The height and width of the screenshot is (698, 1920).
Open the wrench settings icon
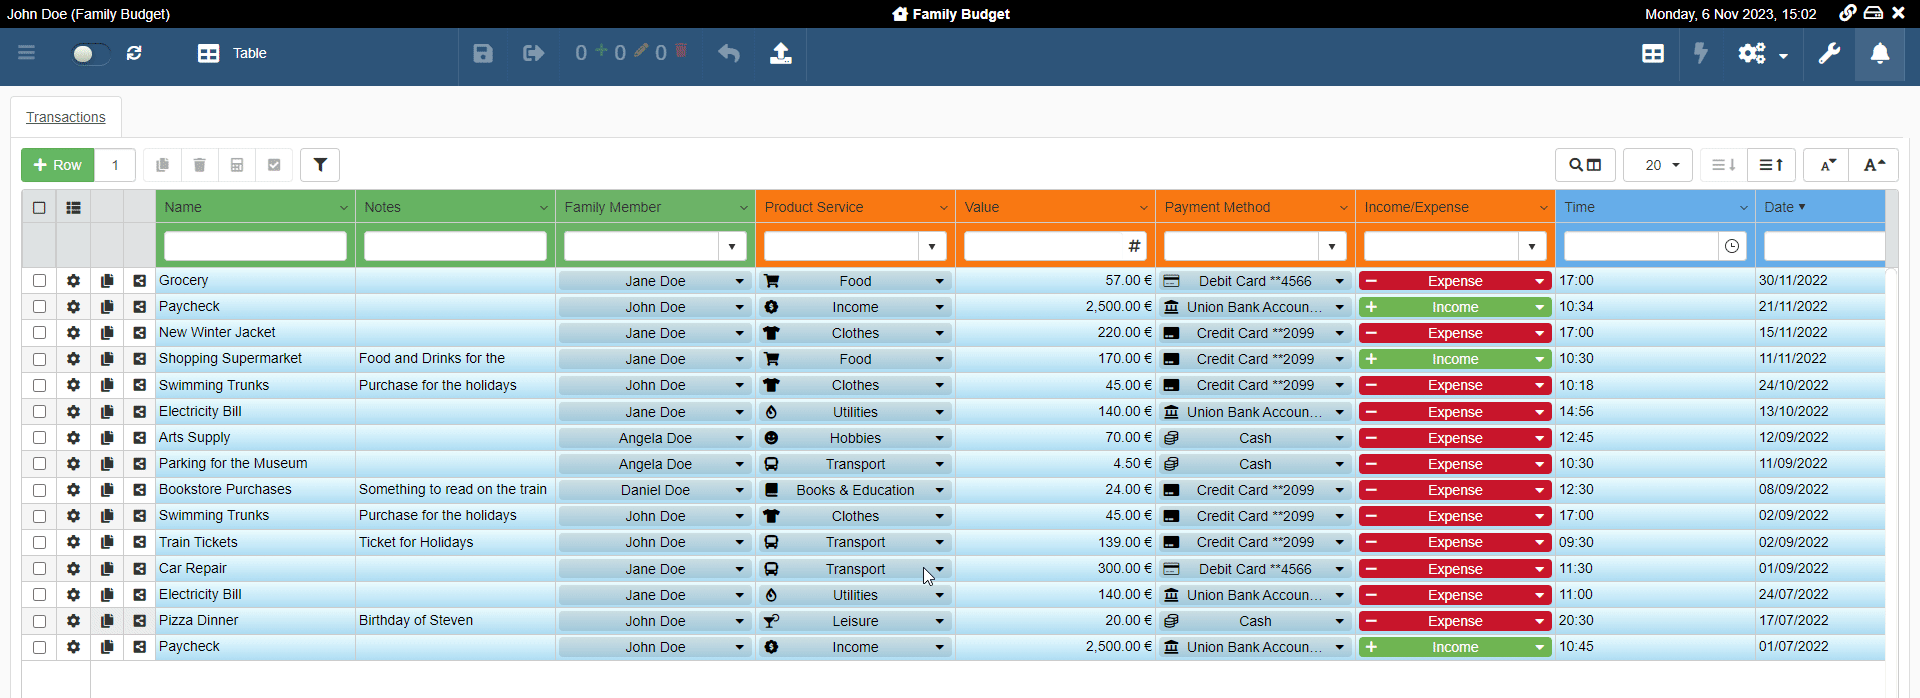[x=1829, y=54]
